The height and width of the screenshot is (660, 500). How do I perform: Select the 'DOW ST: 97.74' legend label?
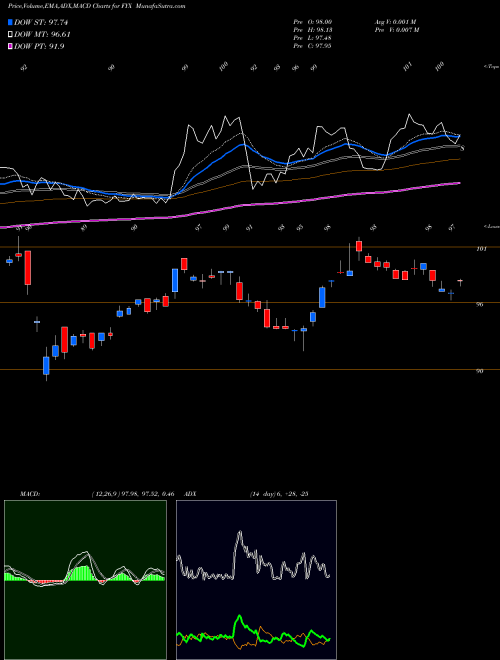tap(41, 22)
